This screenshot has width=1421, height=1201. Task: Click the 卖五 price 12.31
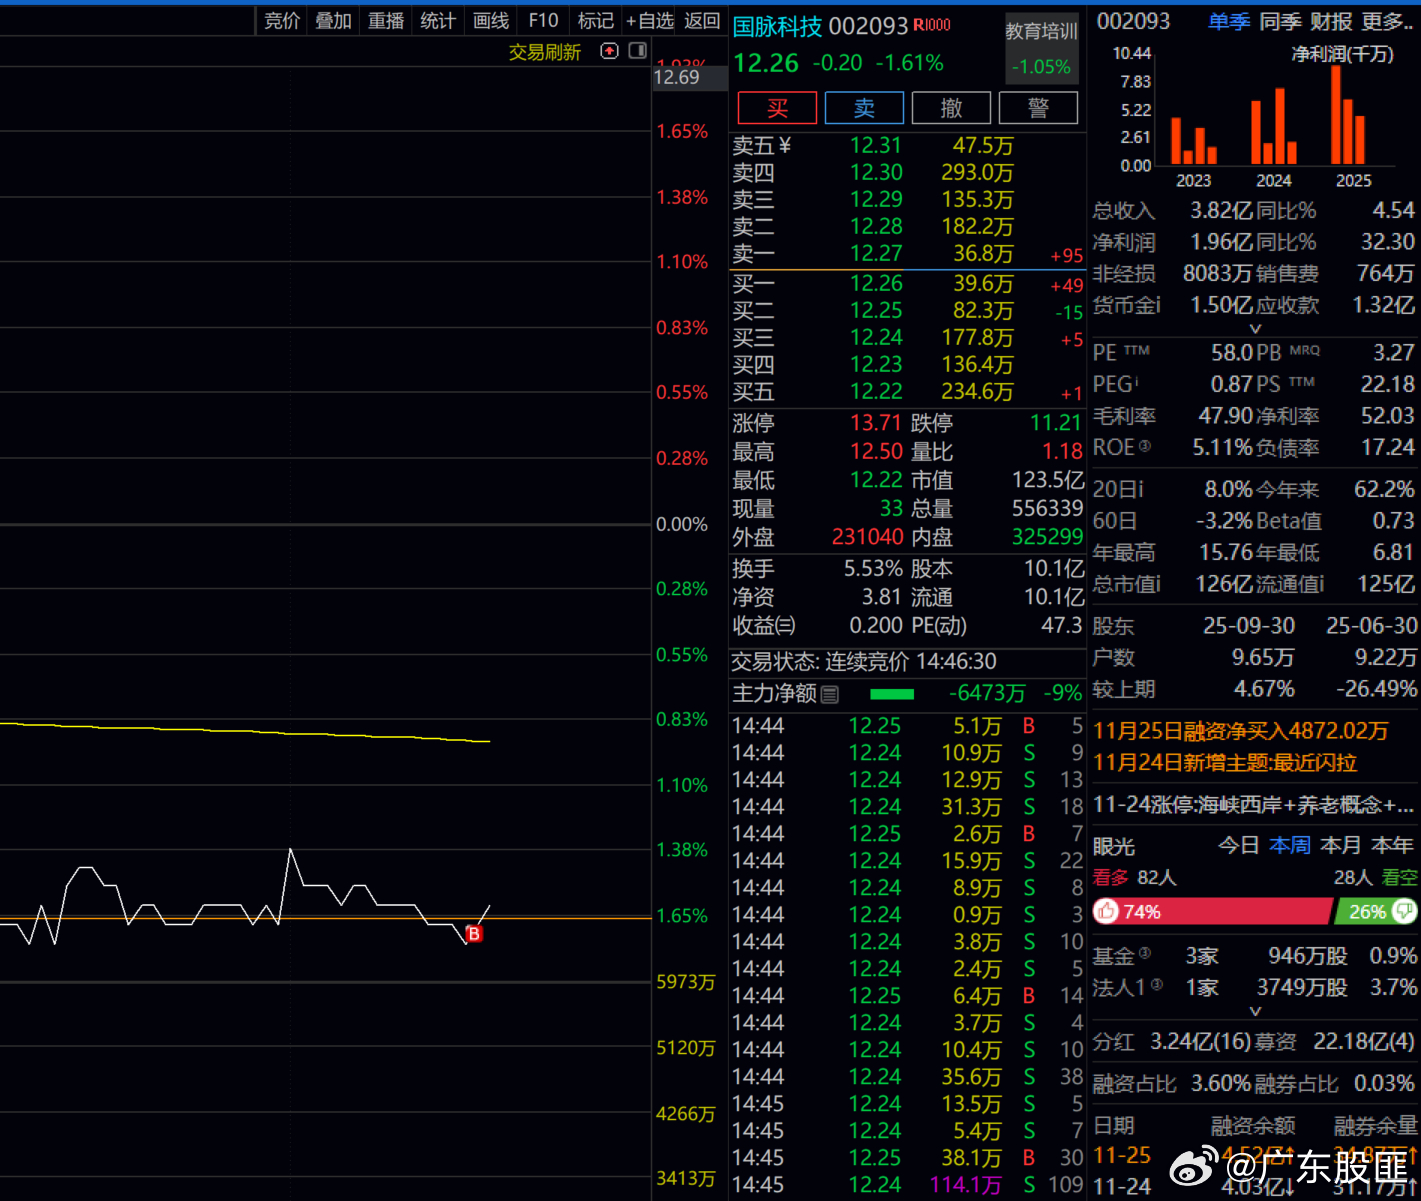tap(876, 146)
